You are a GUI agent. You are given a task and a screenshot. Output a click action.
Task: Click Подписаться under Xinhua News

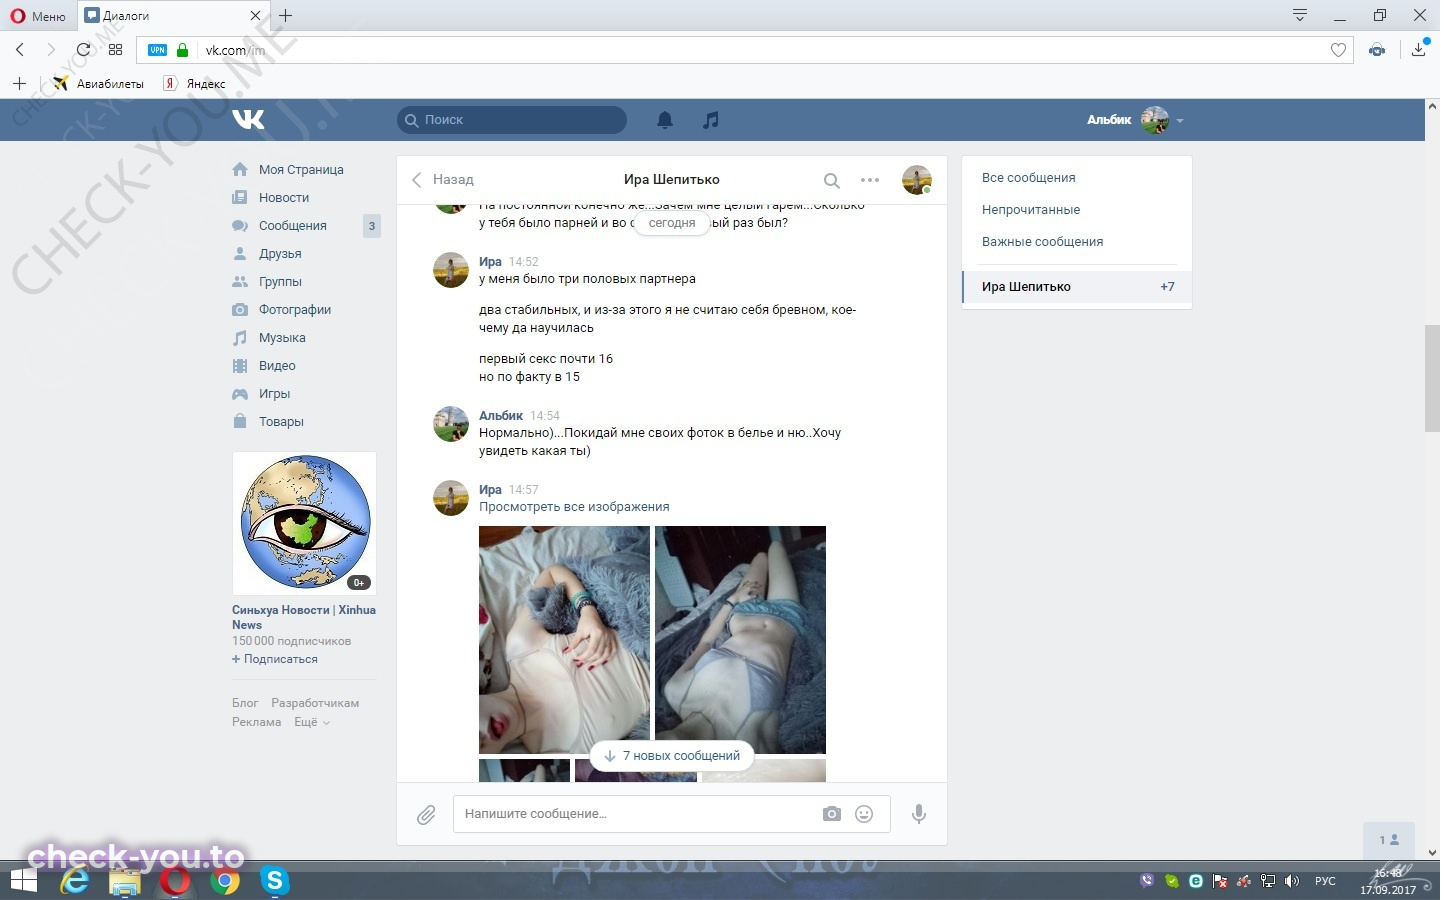click(x=275, y=659)
